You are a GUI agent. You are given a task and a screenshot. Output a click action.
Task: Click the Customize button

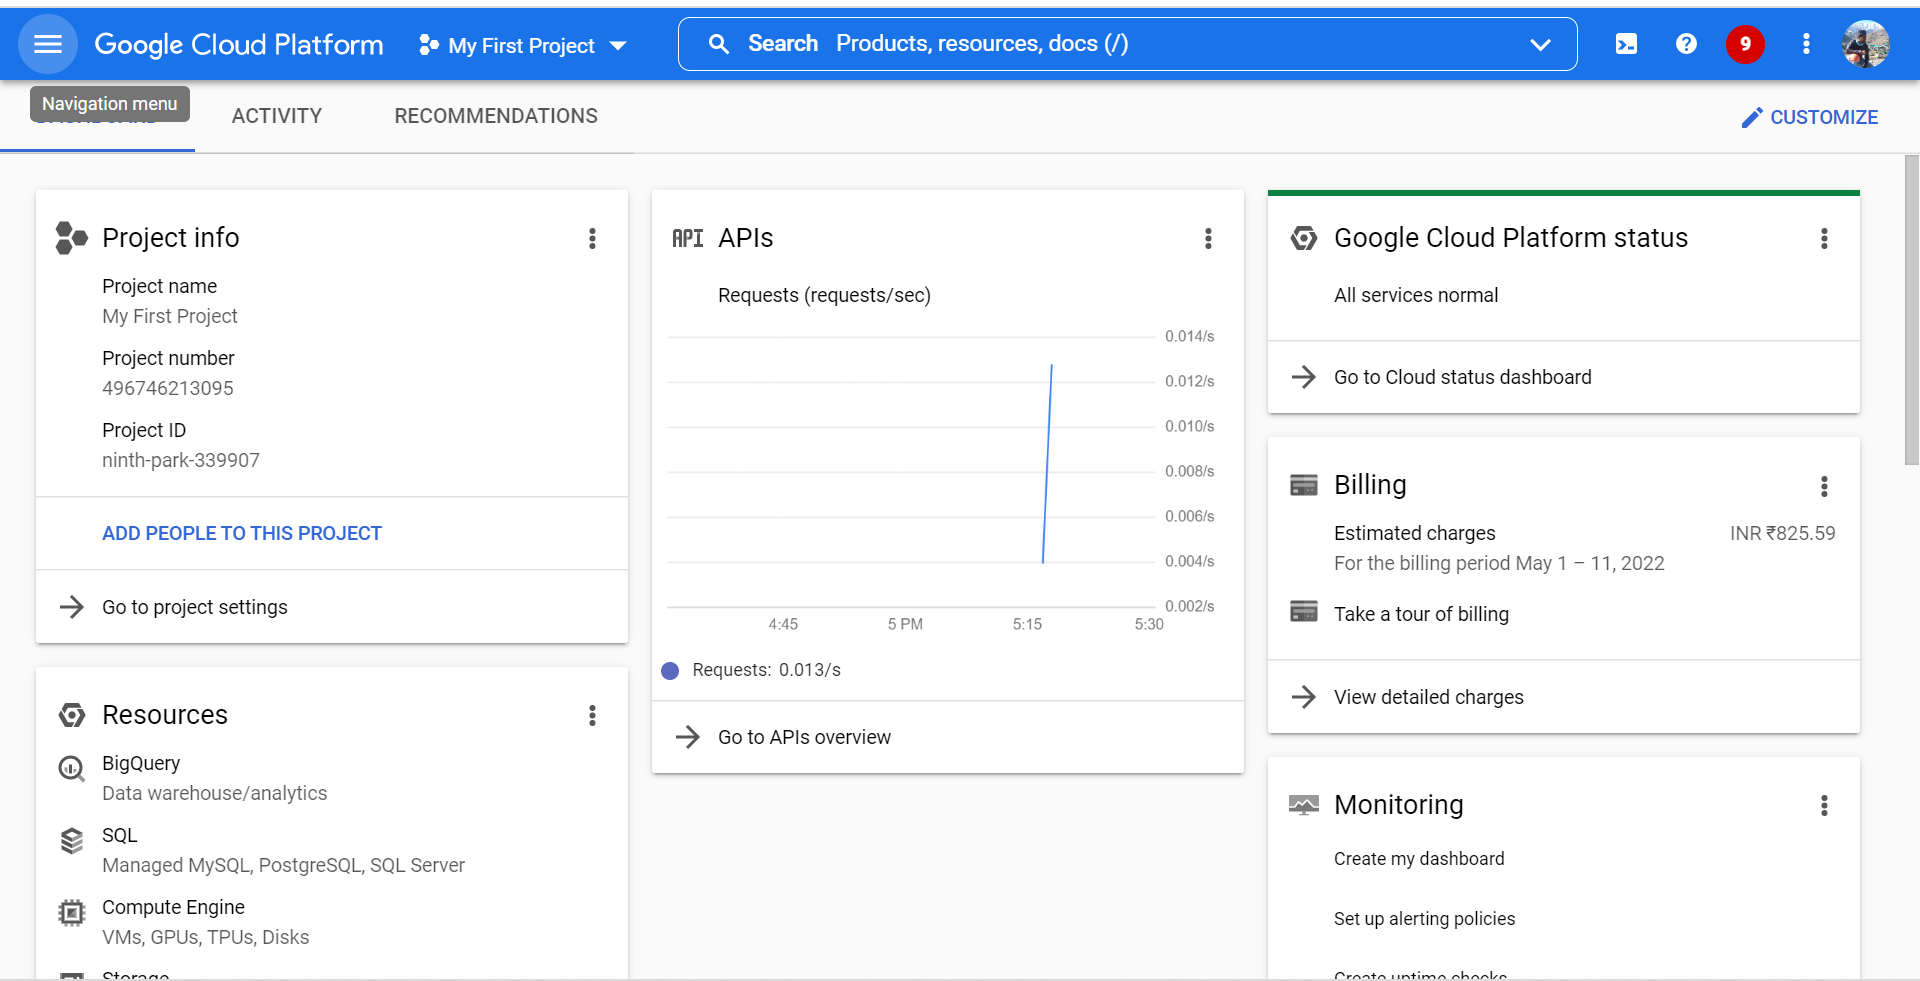pos(1810,117)
